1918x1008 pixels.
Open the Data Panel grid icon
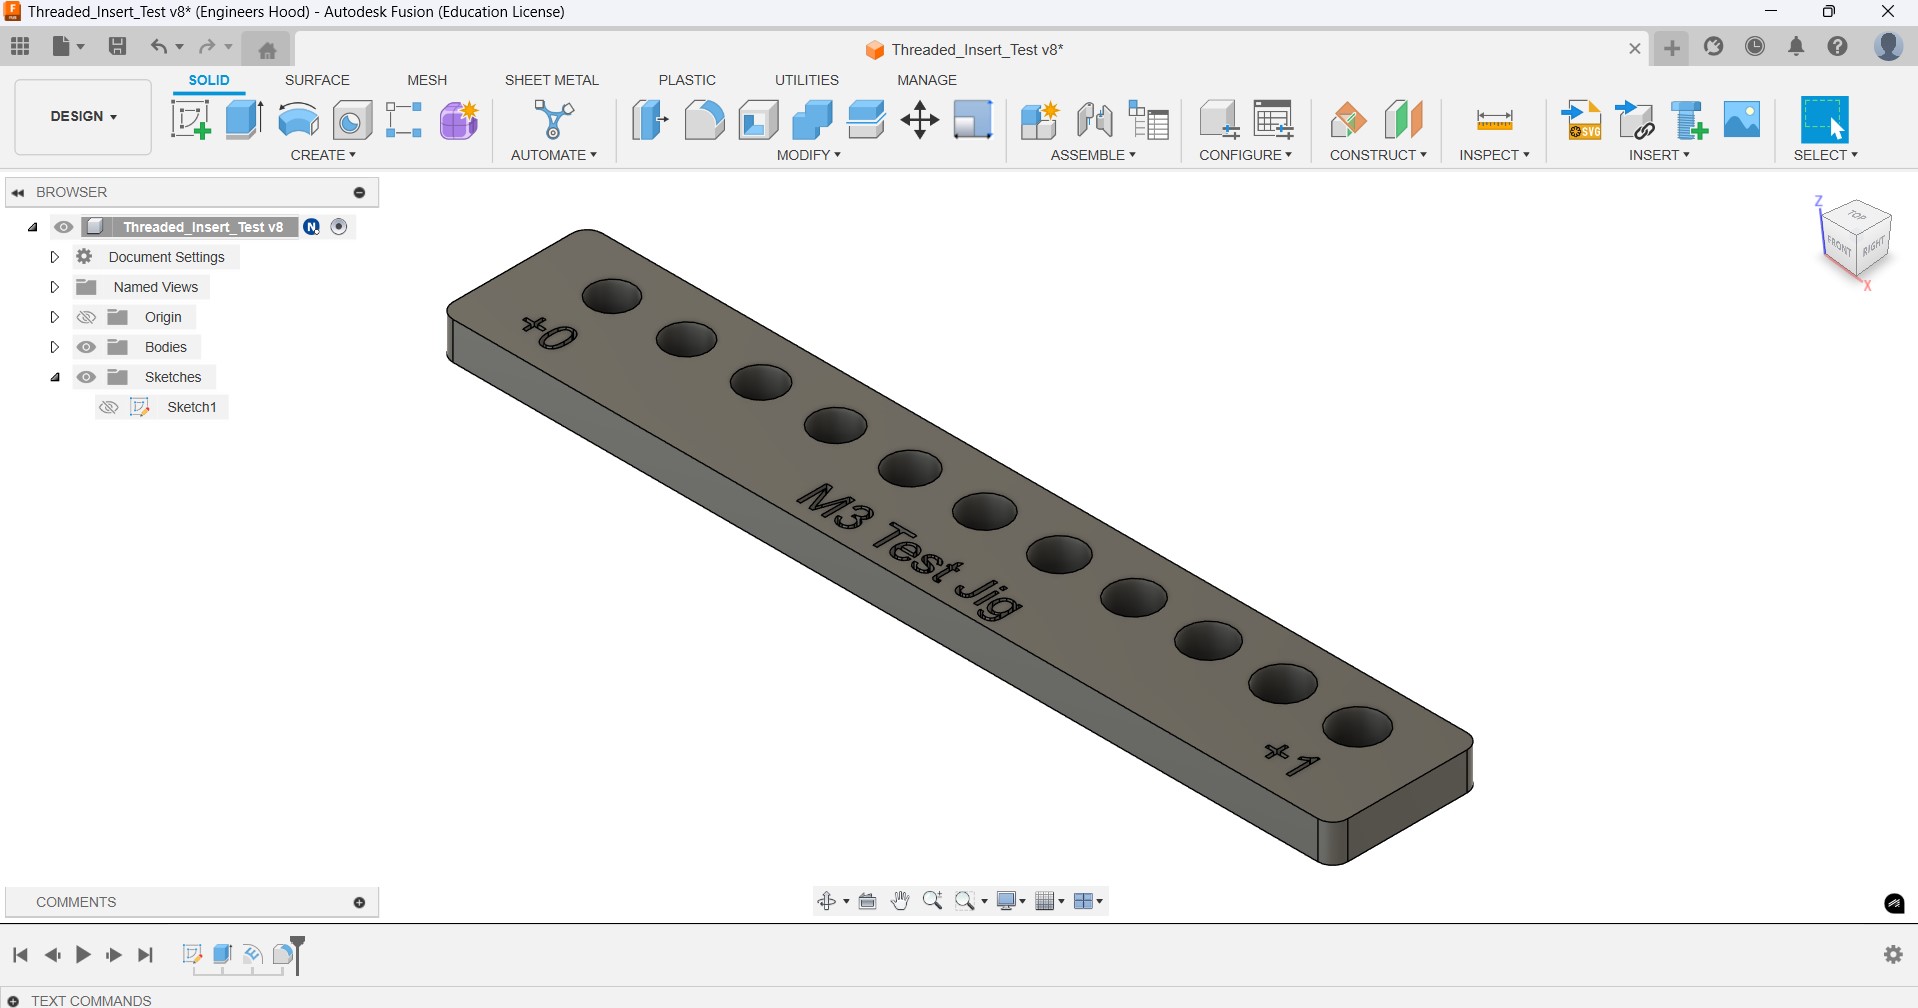pos(20,46)
